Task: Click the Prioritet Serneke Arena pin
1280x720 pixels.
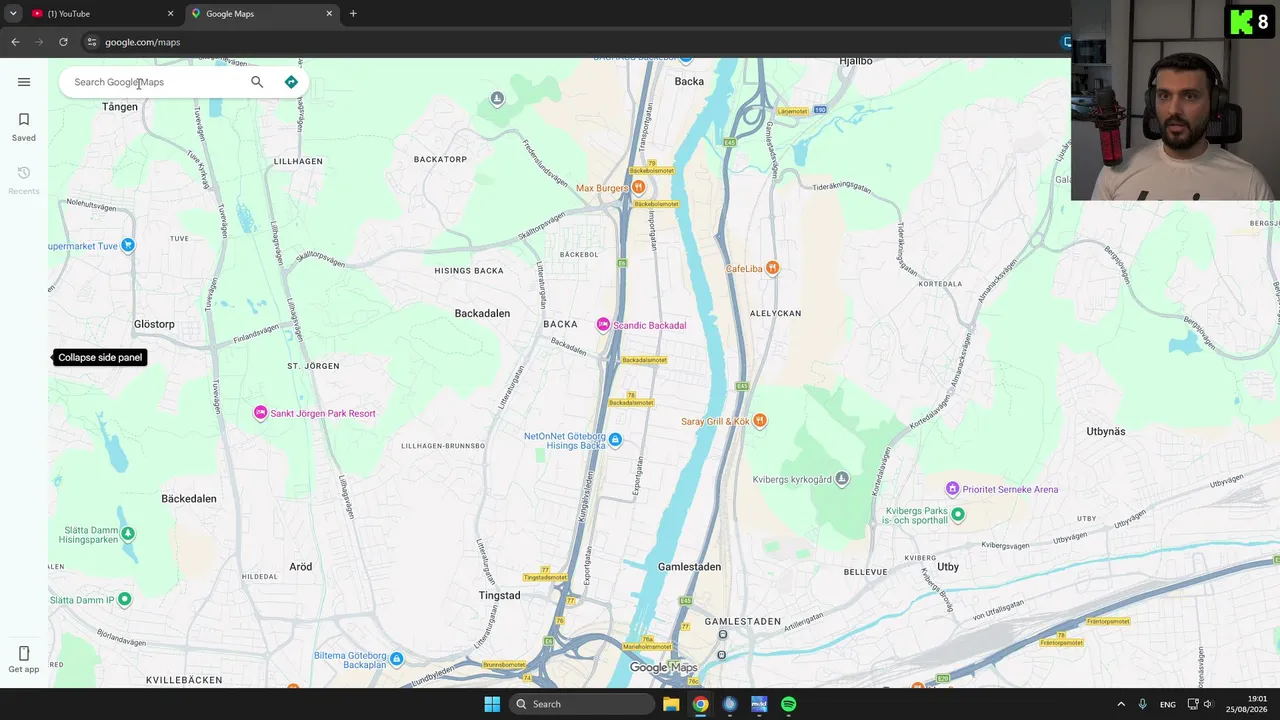Action: click(x=952, y=489)
